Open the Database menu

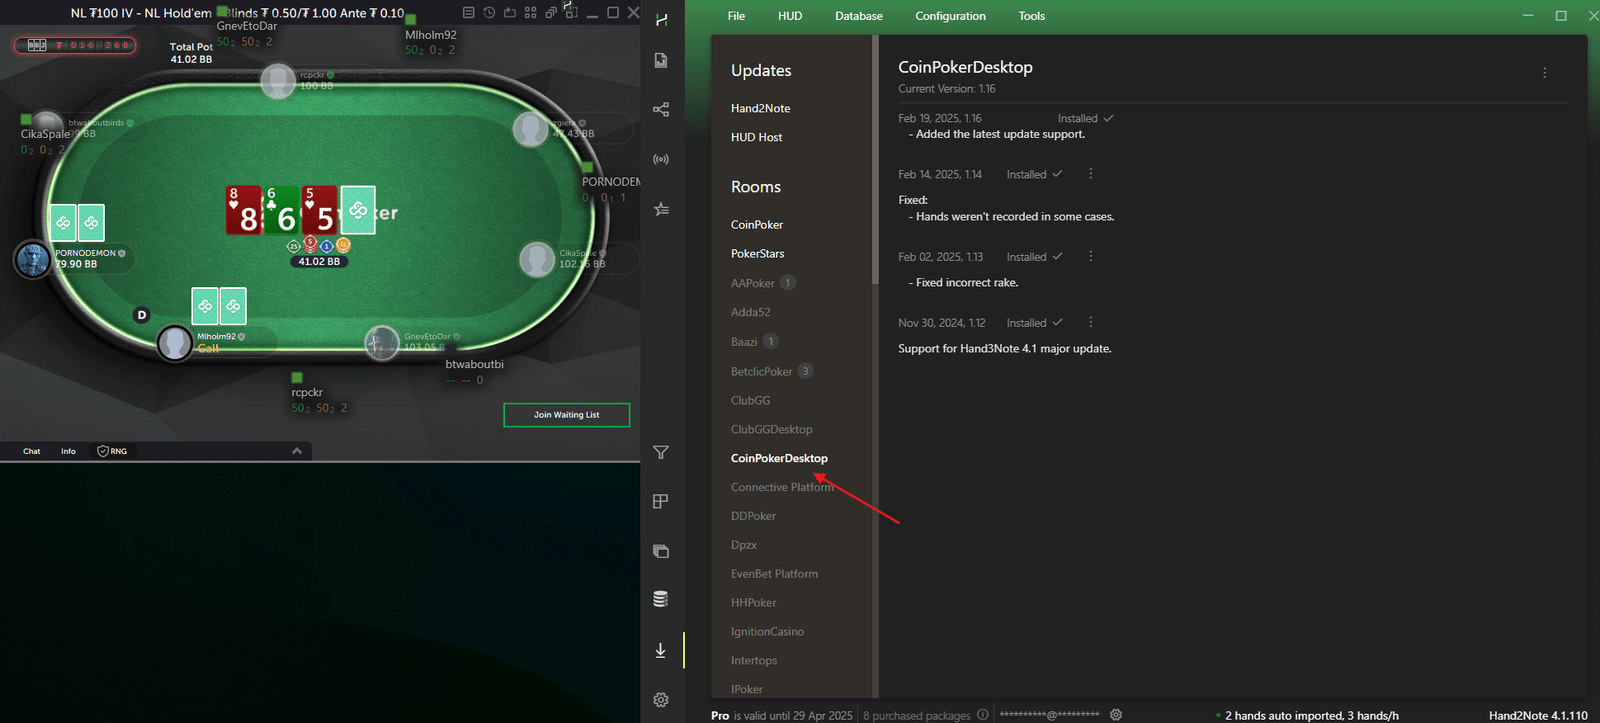click(x=858, y=16)
